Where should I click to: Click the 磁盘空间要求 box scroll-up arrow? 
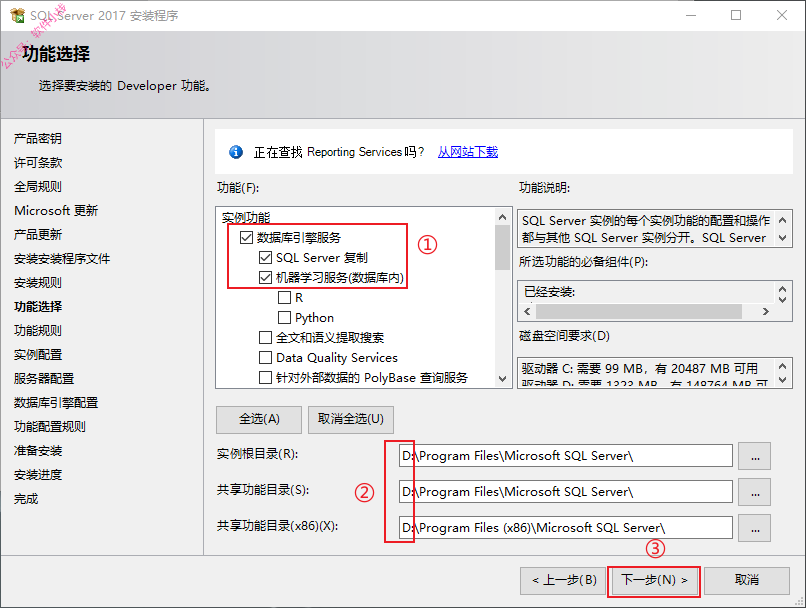pos(782,366)
